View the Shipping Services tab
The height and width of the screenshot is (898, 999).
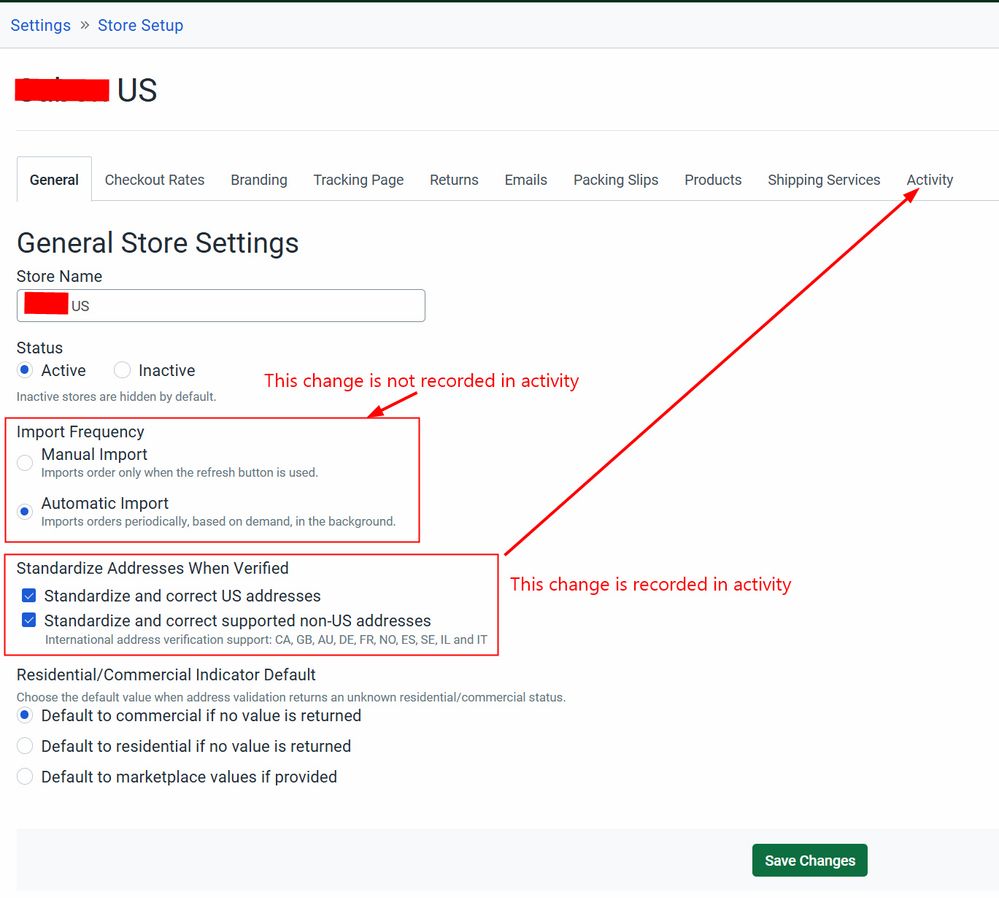coord(824,180)
